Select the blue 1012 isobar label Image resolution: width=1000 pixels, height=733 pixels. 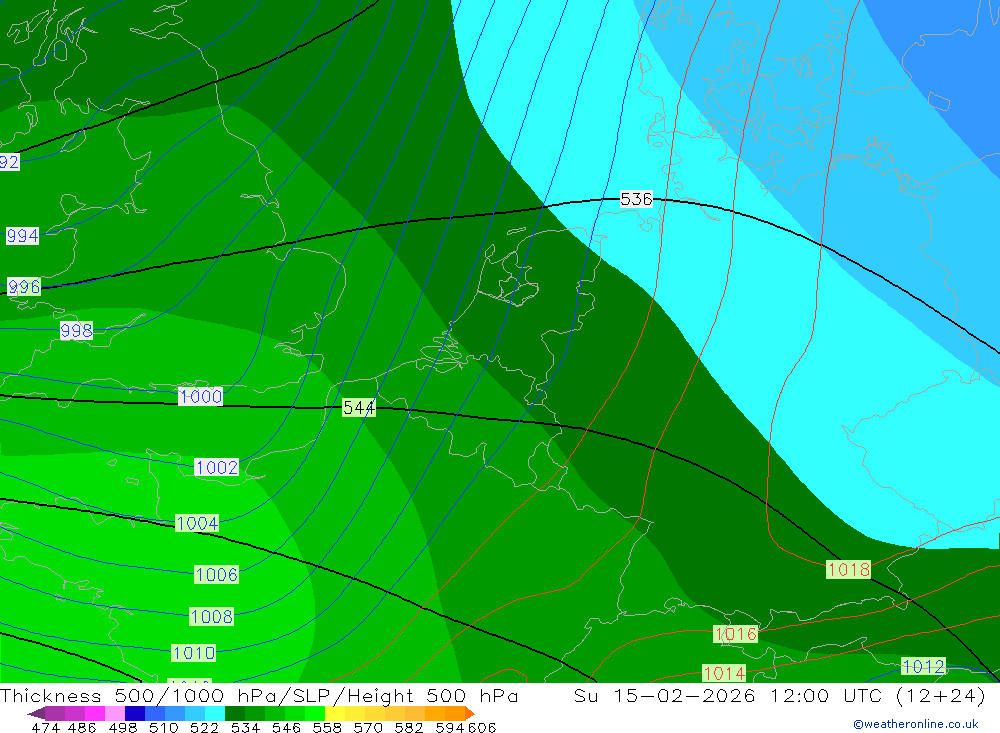(x=923, y=666)
